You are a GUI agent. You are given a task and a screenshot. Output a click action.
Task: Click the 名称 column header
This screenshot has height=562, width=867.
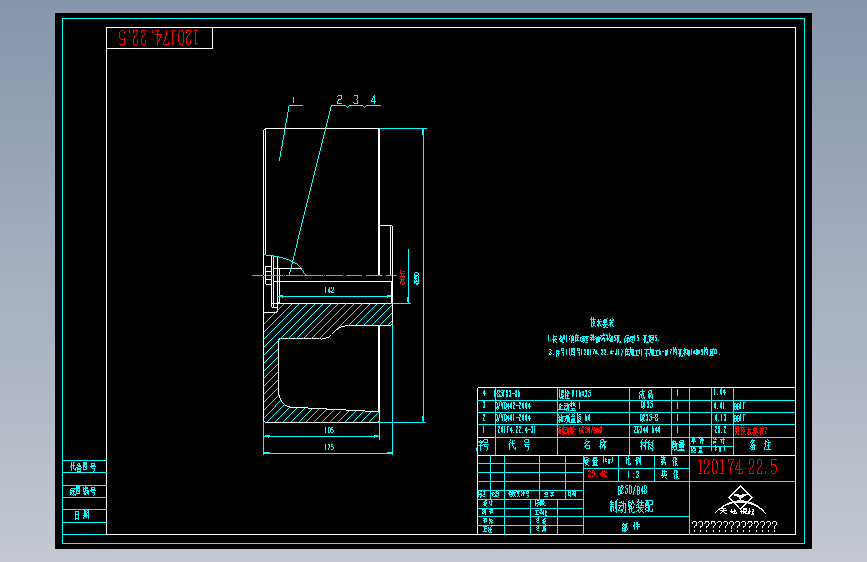pos(595,445)
